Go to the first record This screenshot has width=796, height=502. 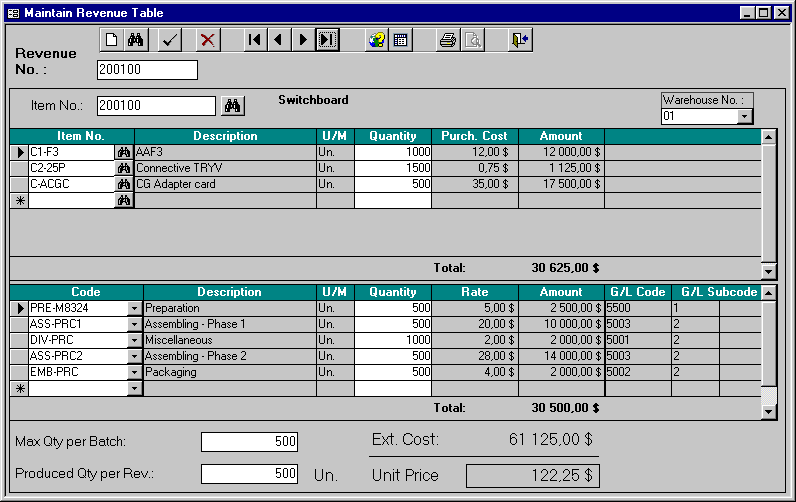[x=255, y=40]
